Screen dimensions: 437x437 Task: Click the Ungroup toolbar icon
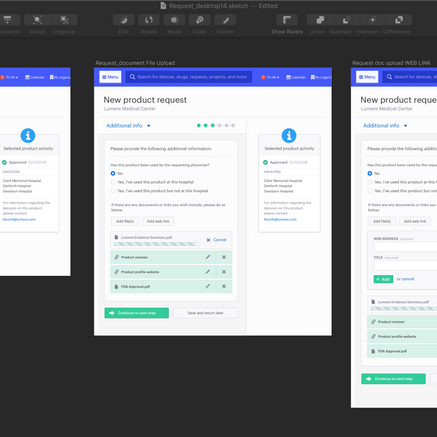click(x=64, y=20)
